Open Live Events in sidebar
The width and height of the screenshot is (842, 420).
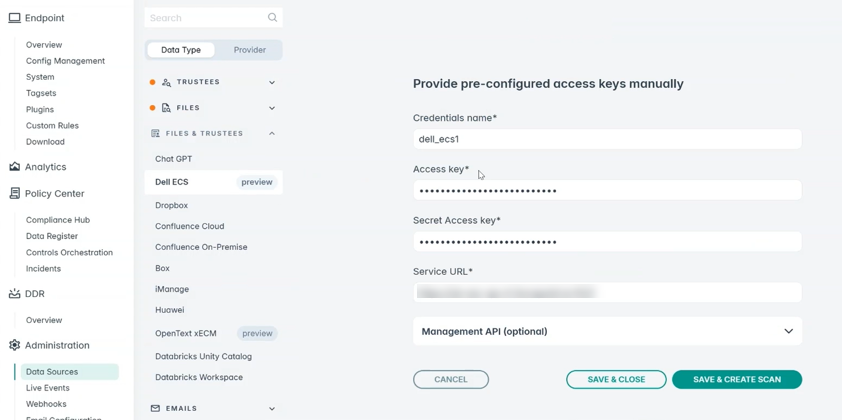pyautogui.click(x=48, y=388)
